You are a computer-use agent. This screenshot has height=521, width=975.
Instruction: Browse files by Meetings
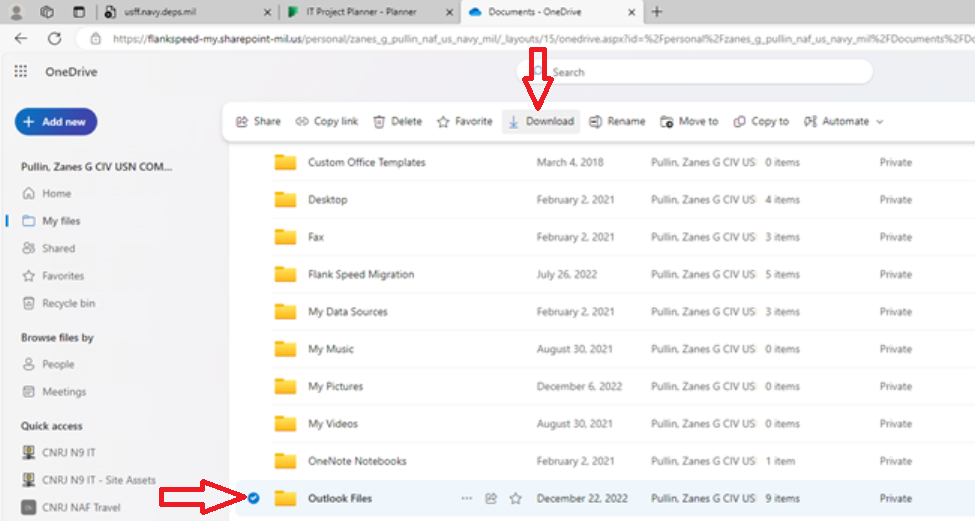click(x=54, y=392)
